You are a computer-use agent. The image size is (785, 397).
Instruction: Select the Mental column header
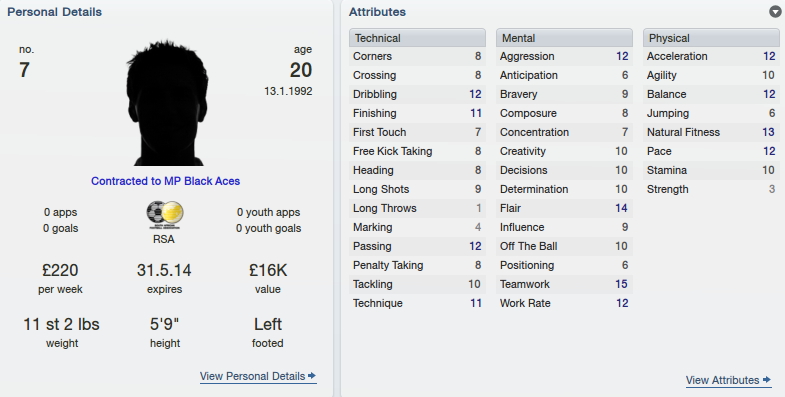pos(564,38)
